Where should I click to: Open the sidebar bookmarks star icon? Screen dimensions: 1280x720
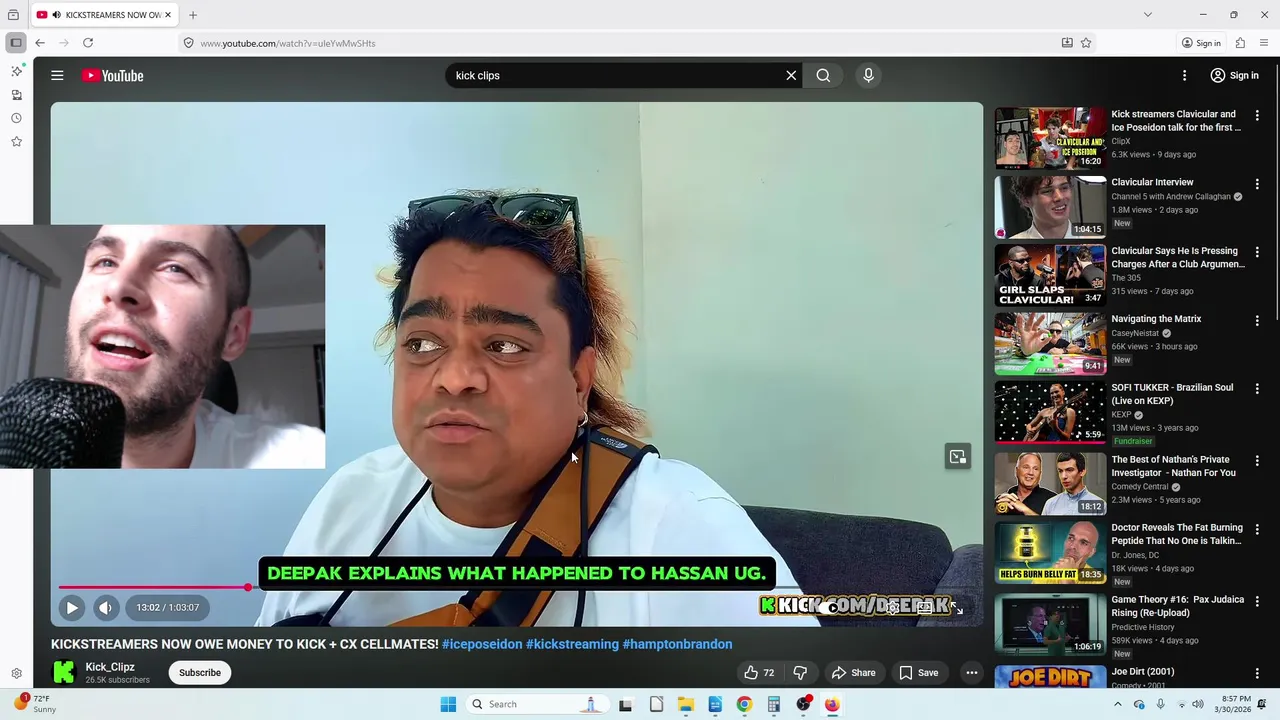point(16,142)
